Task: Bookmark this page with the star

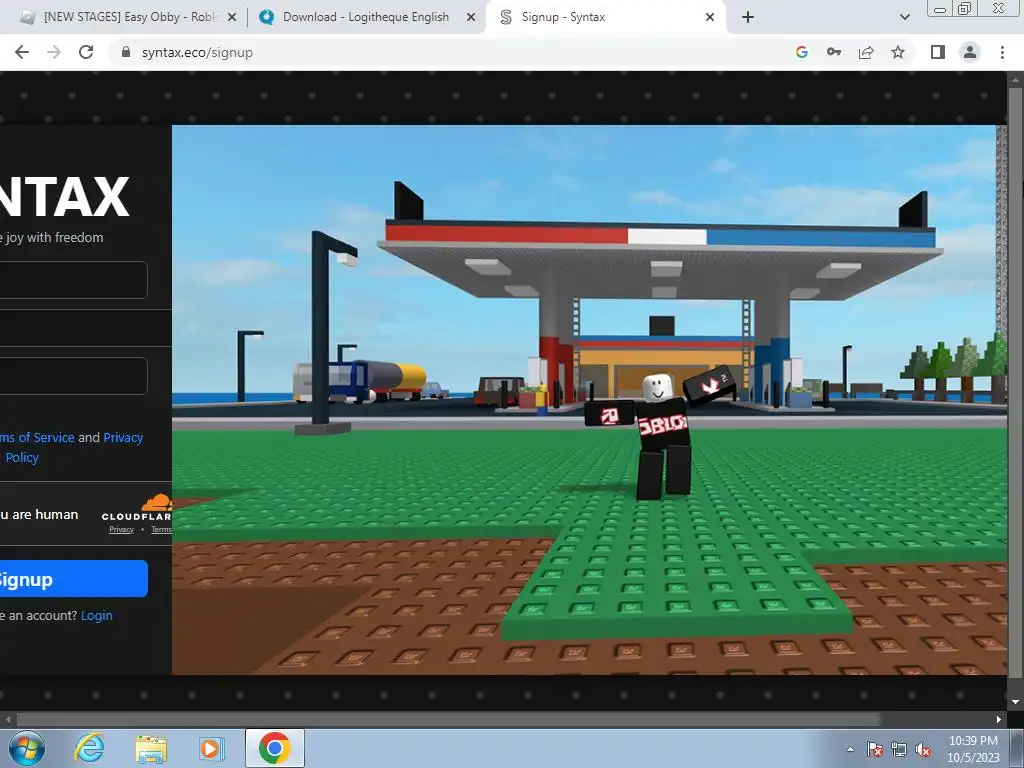Action: [898, 52]
